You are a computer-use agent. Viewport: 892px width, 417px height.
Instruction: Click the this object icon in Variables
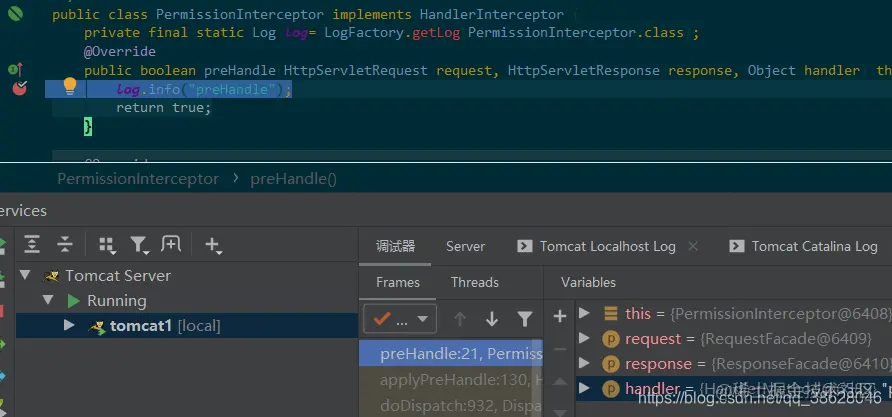(x=610, y=313)
